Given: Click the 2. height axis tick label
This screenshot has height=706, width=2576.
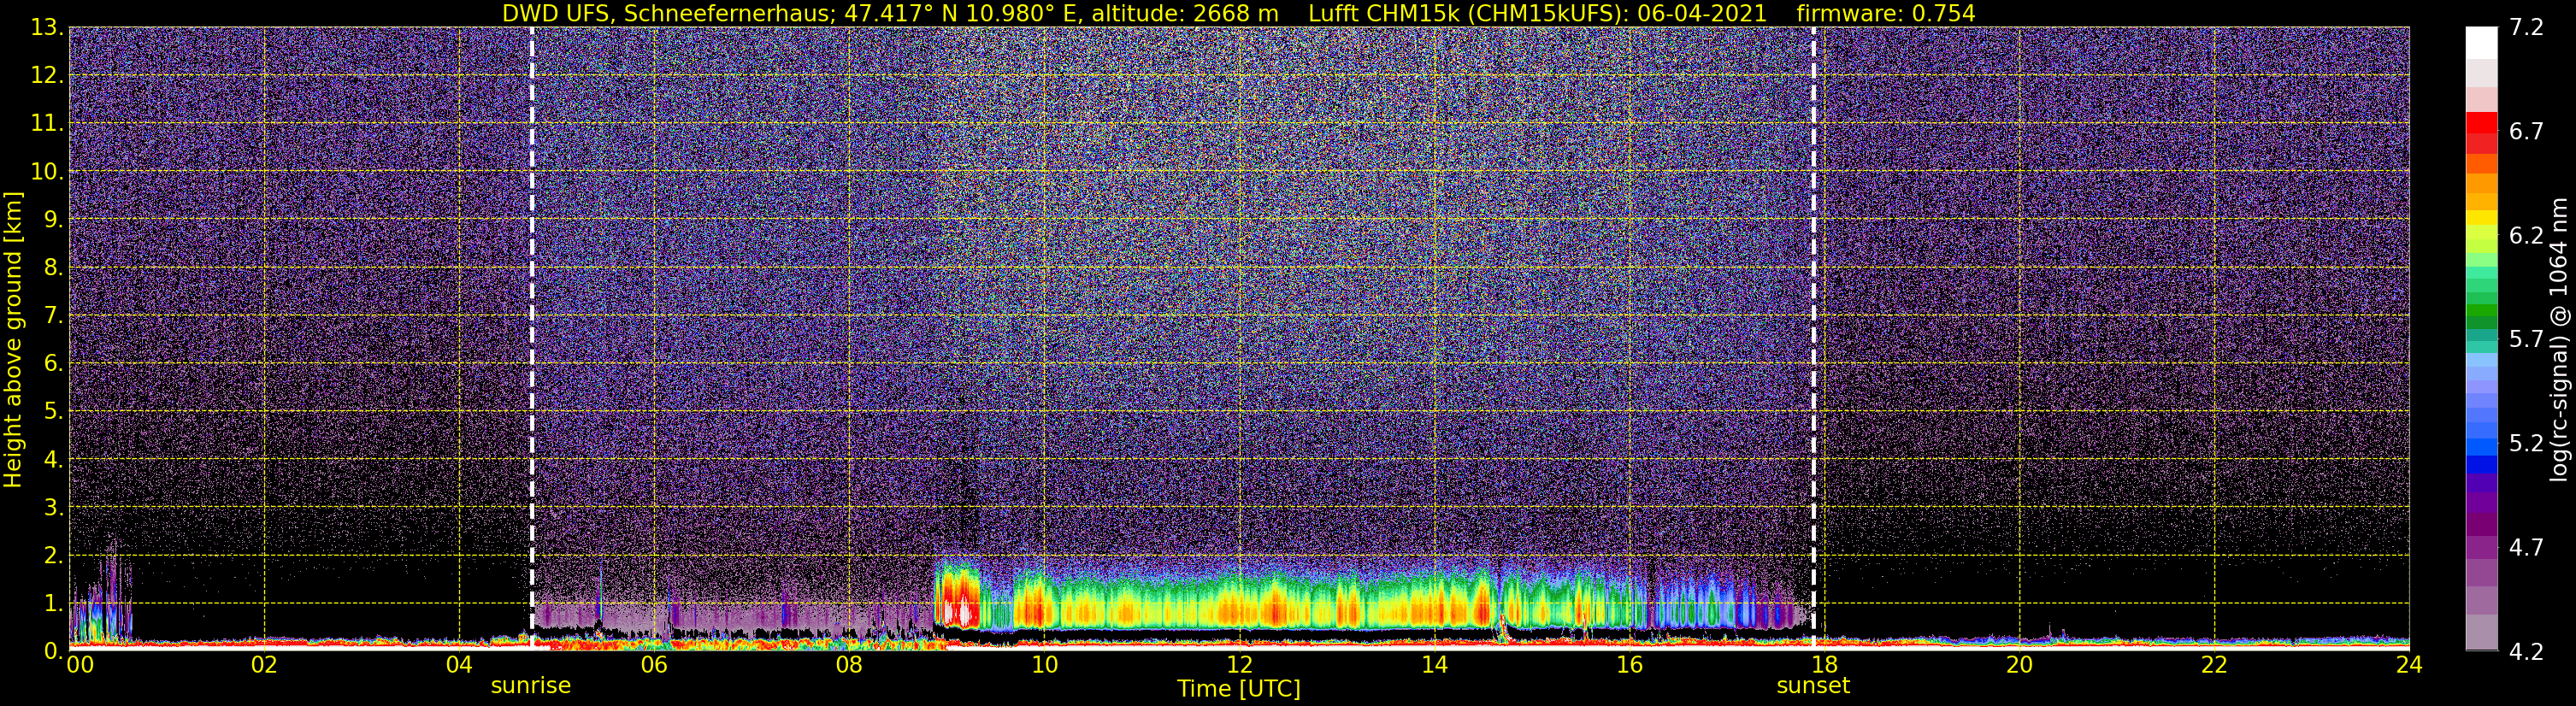Looking at the screenshot, I should pyautogui.click(x=52, y=555).
